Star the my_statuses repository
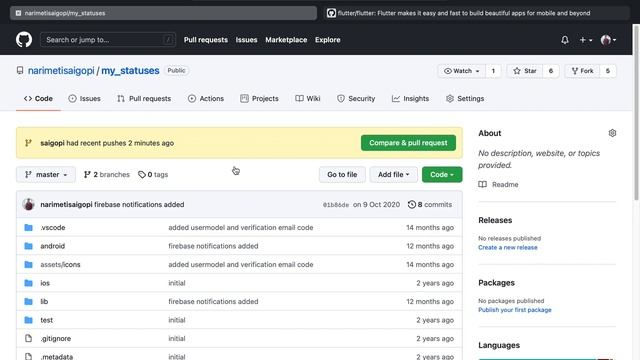This screenshot has width=640, height=360. [x=524, y=71]
